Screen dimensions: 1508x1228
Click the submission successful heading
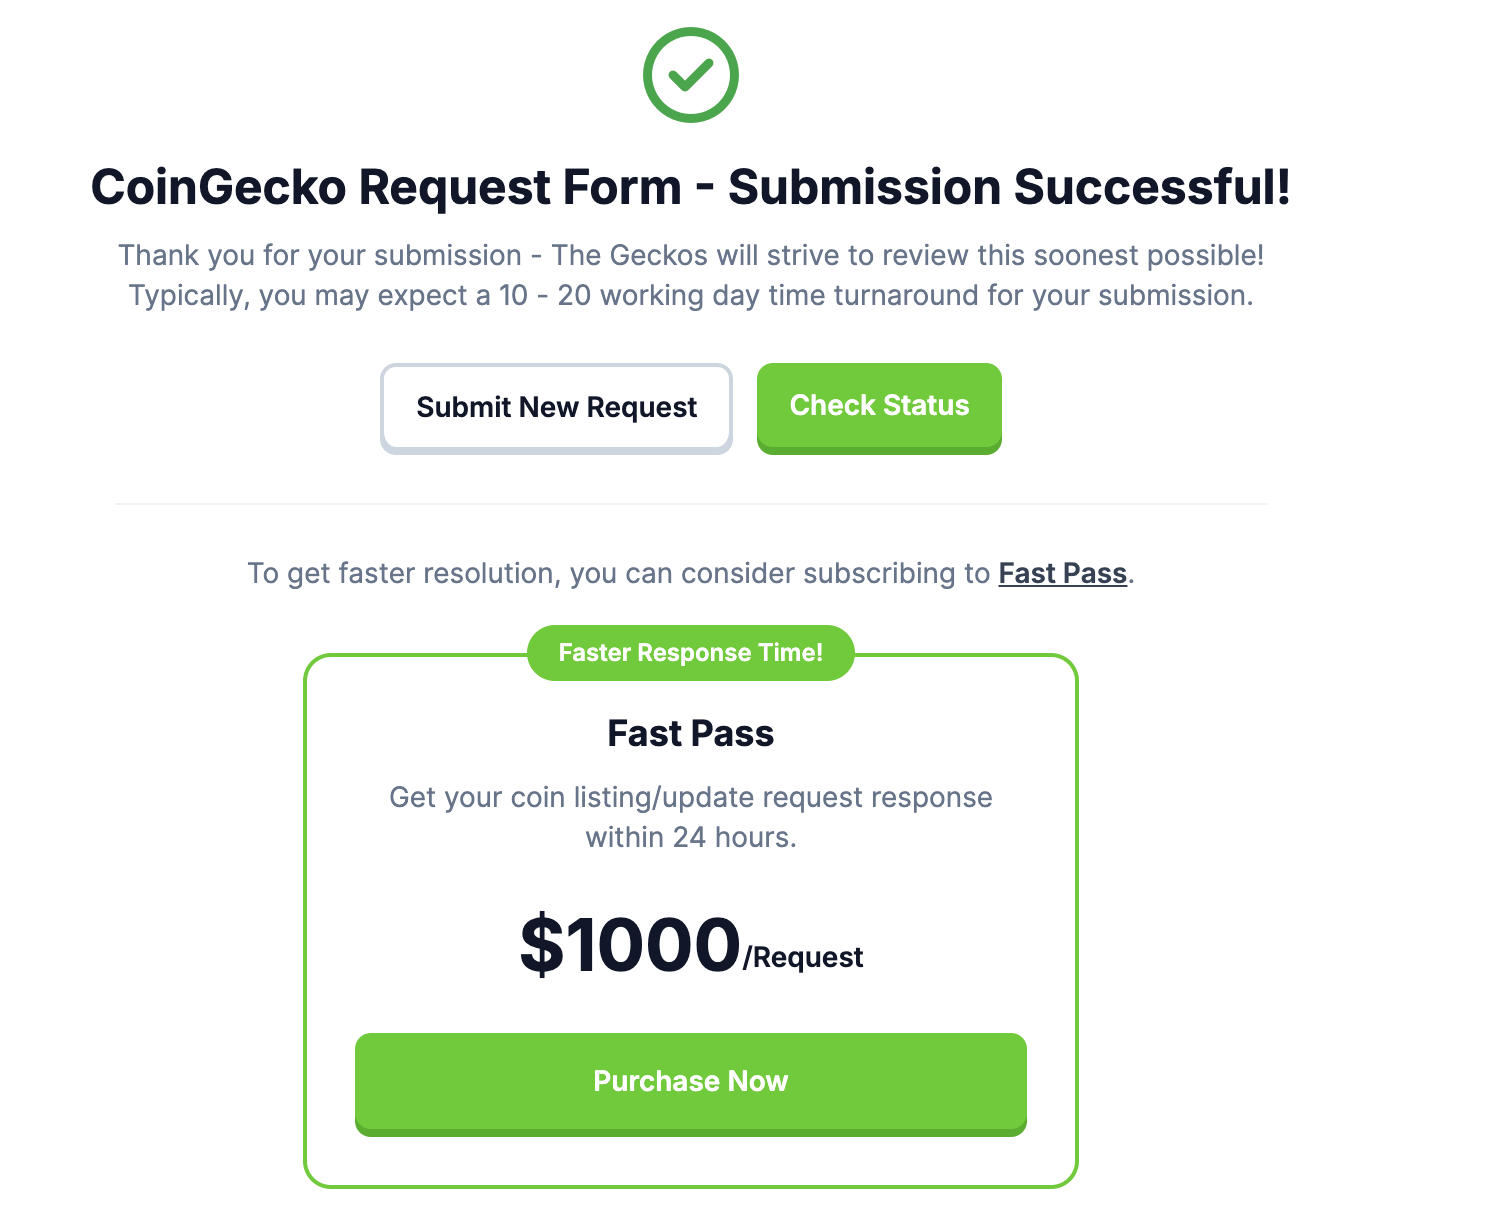coord(693,187)
